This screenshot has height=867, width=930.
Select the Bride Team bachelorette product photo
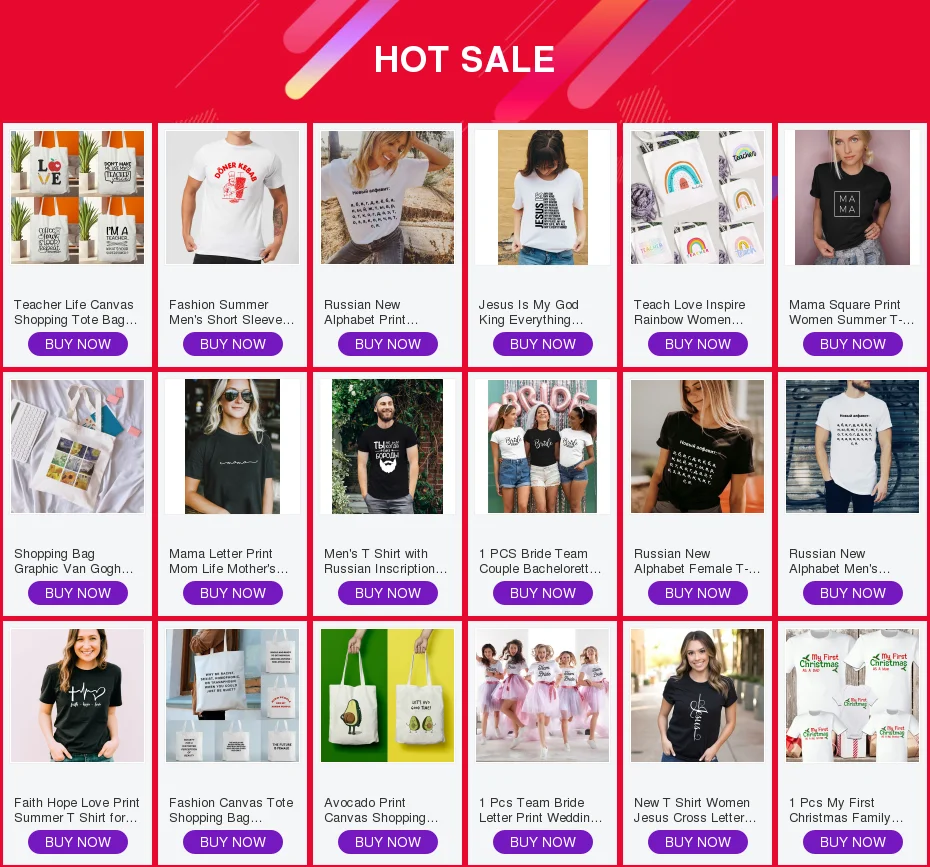[x=543, y=447]
